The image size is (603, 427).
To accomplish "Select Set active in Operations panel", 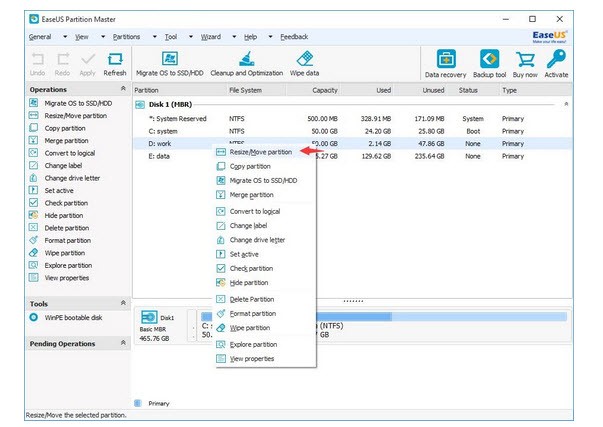I will pos(51,190).
